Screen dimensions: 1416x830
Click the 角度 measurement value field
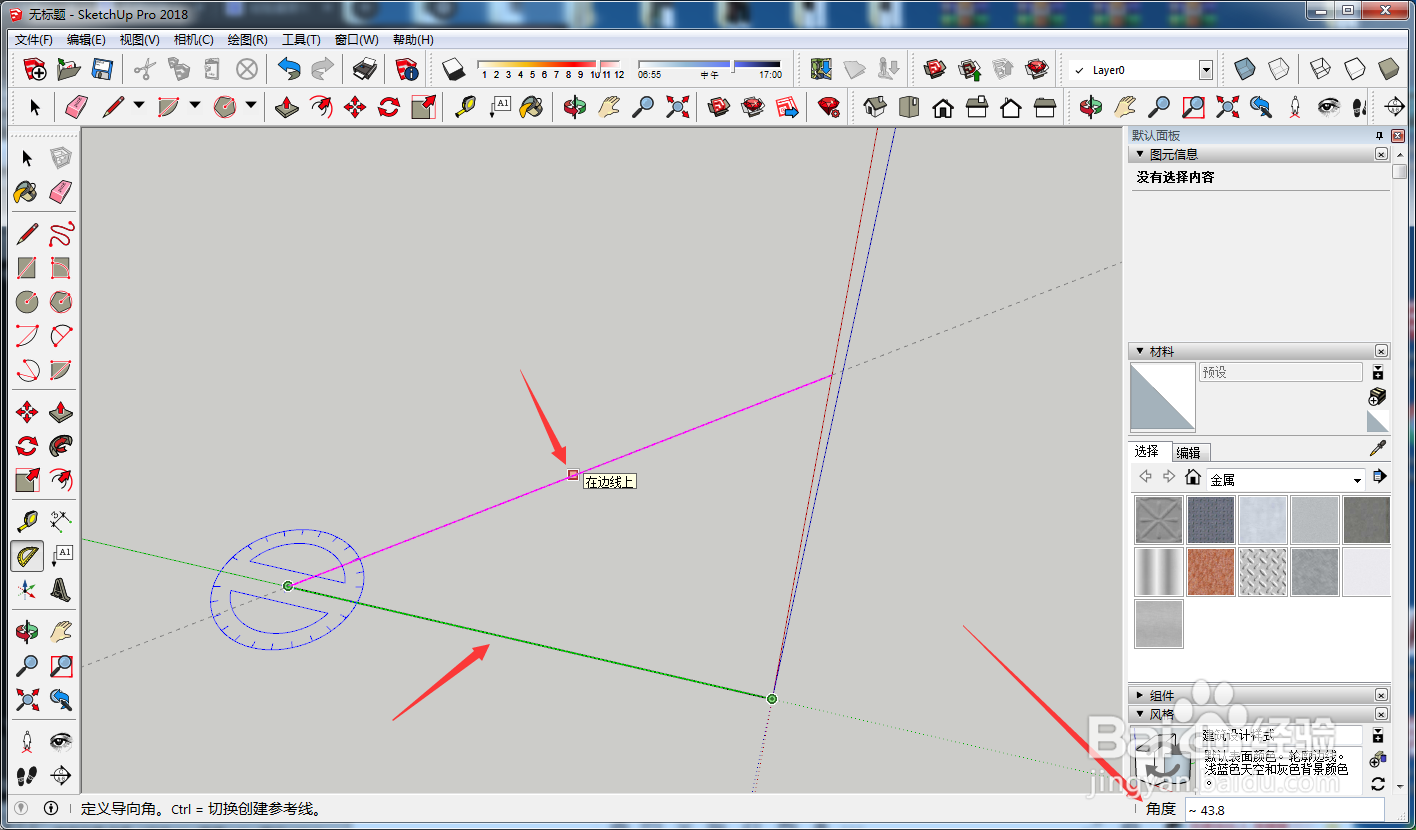(1285, 809)
